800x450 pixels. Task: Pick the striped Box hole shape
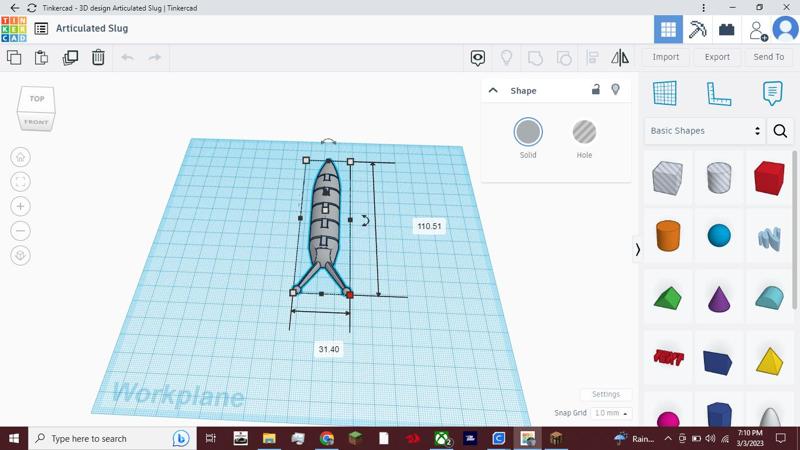(x=667, y=178)
